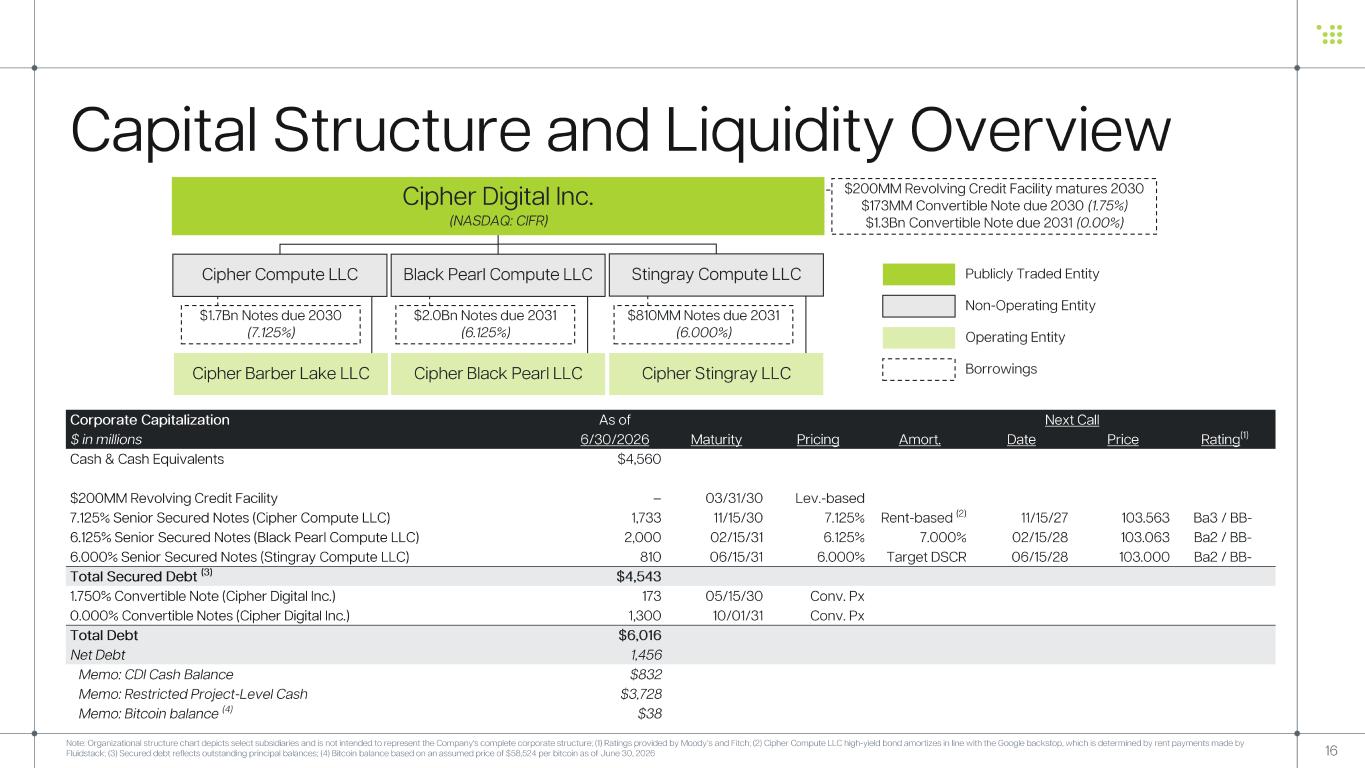Click the "Memo: Bitcoin balance" row label
The width and height of the screenshot is (1365, 768).
[x=155, y=713]
